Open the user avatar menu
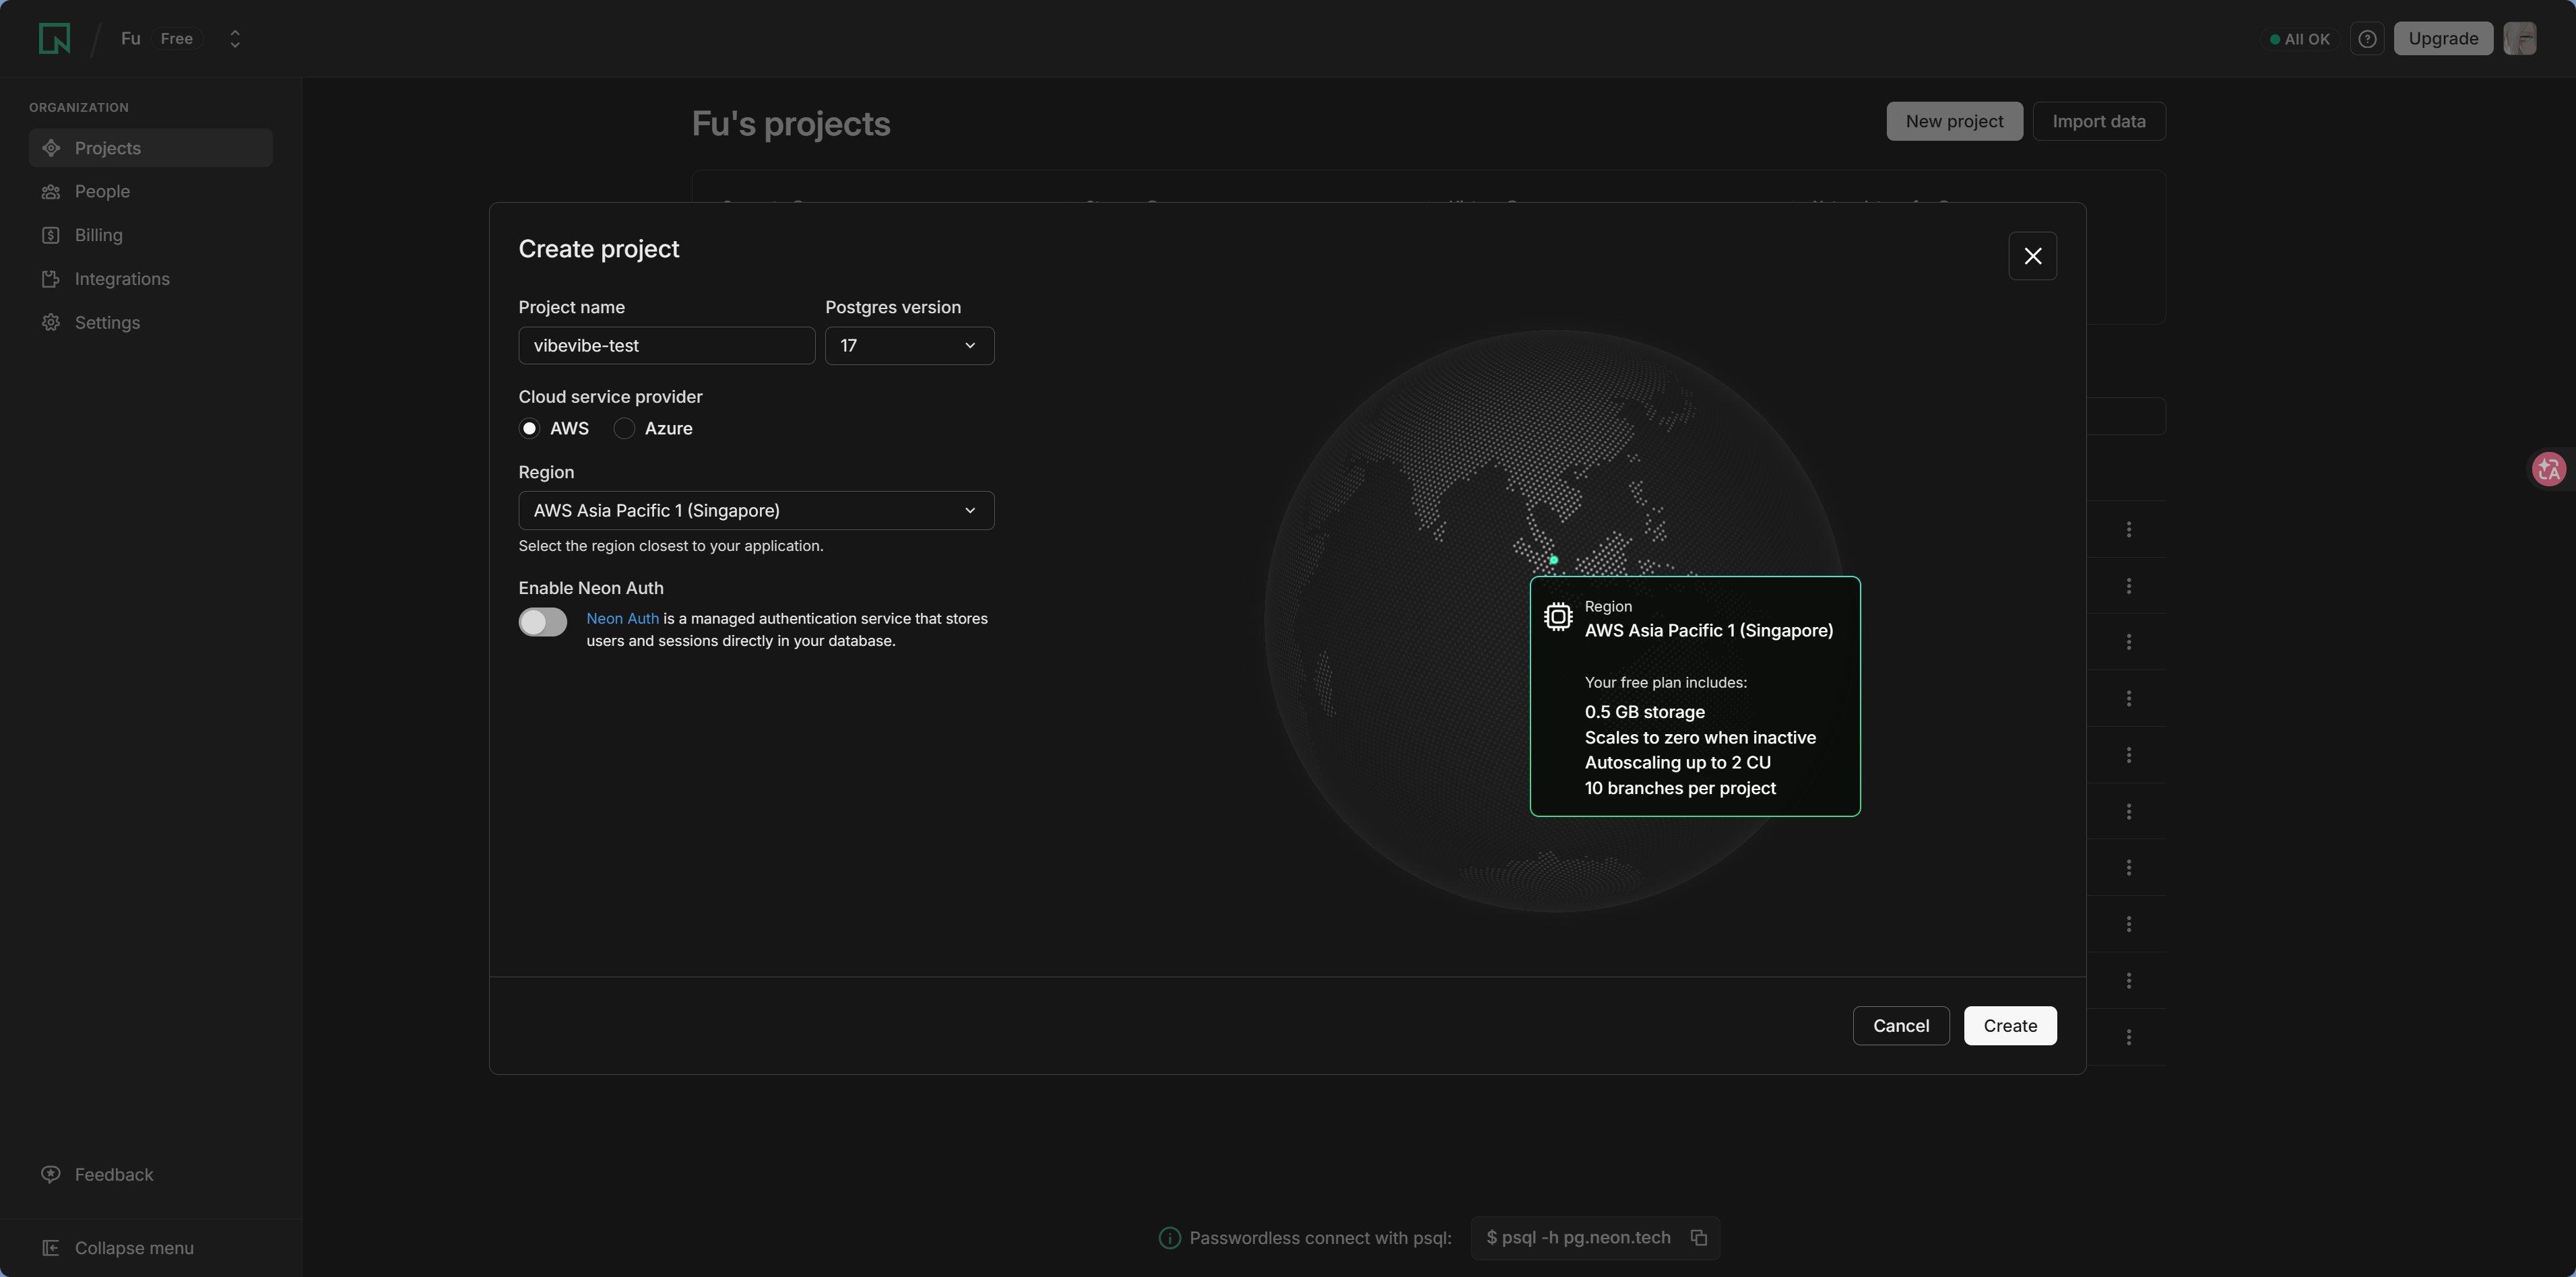The width and height of the screenshot is (2576, 1277). pos(2519,39)
